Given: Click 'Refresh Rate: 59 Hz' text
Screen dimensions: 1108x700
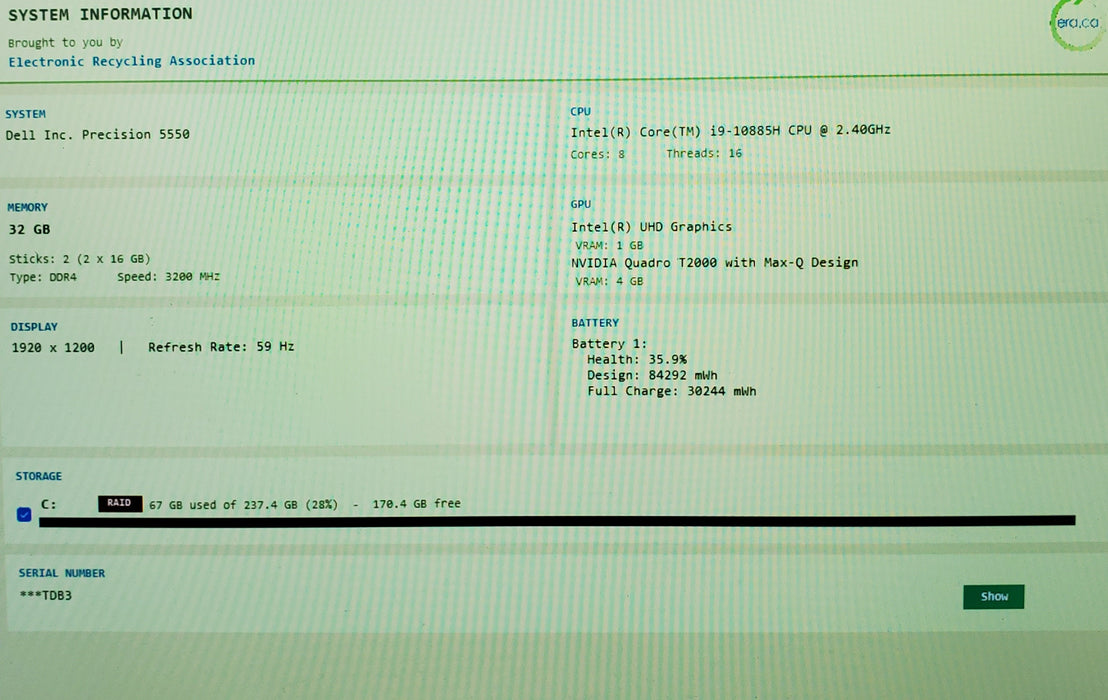Looking at the screenshot, I should click(221, 347).
